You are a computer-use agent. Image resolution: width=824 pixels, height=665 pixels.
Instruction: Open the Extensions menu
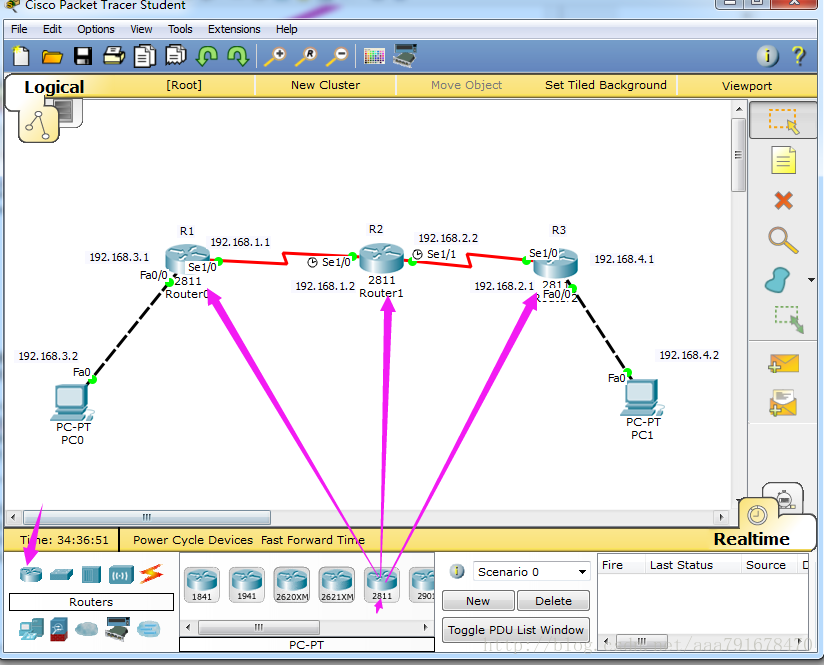coord(234,29)
